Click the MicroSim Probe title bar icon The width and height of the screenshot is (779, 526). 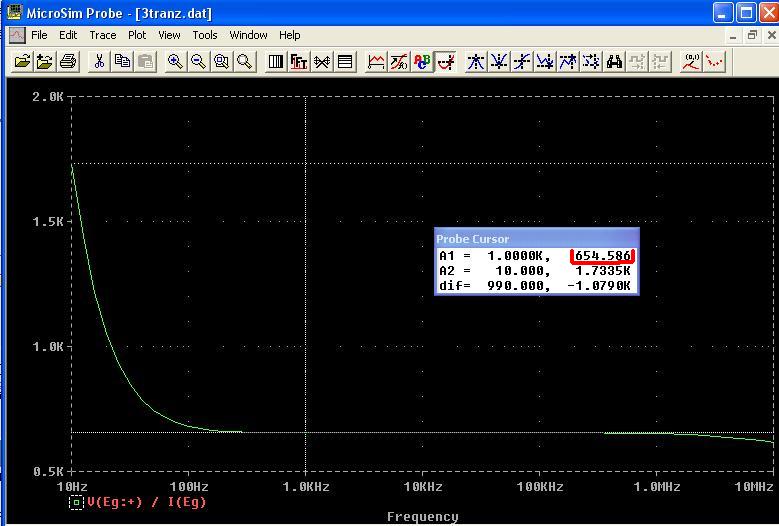click(15, 12)
